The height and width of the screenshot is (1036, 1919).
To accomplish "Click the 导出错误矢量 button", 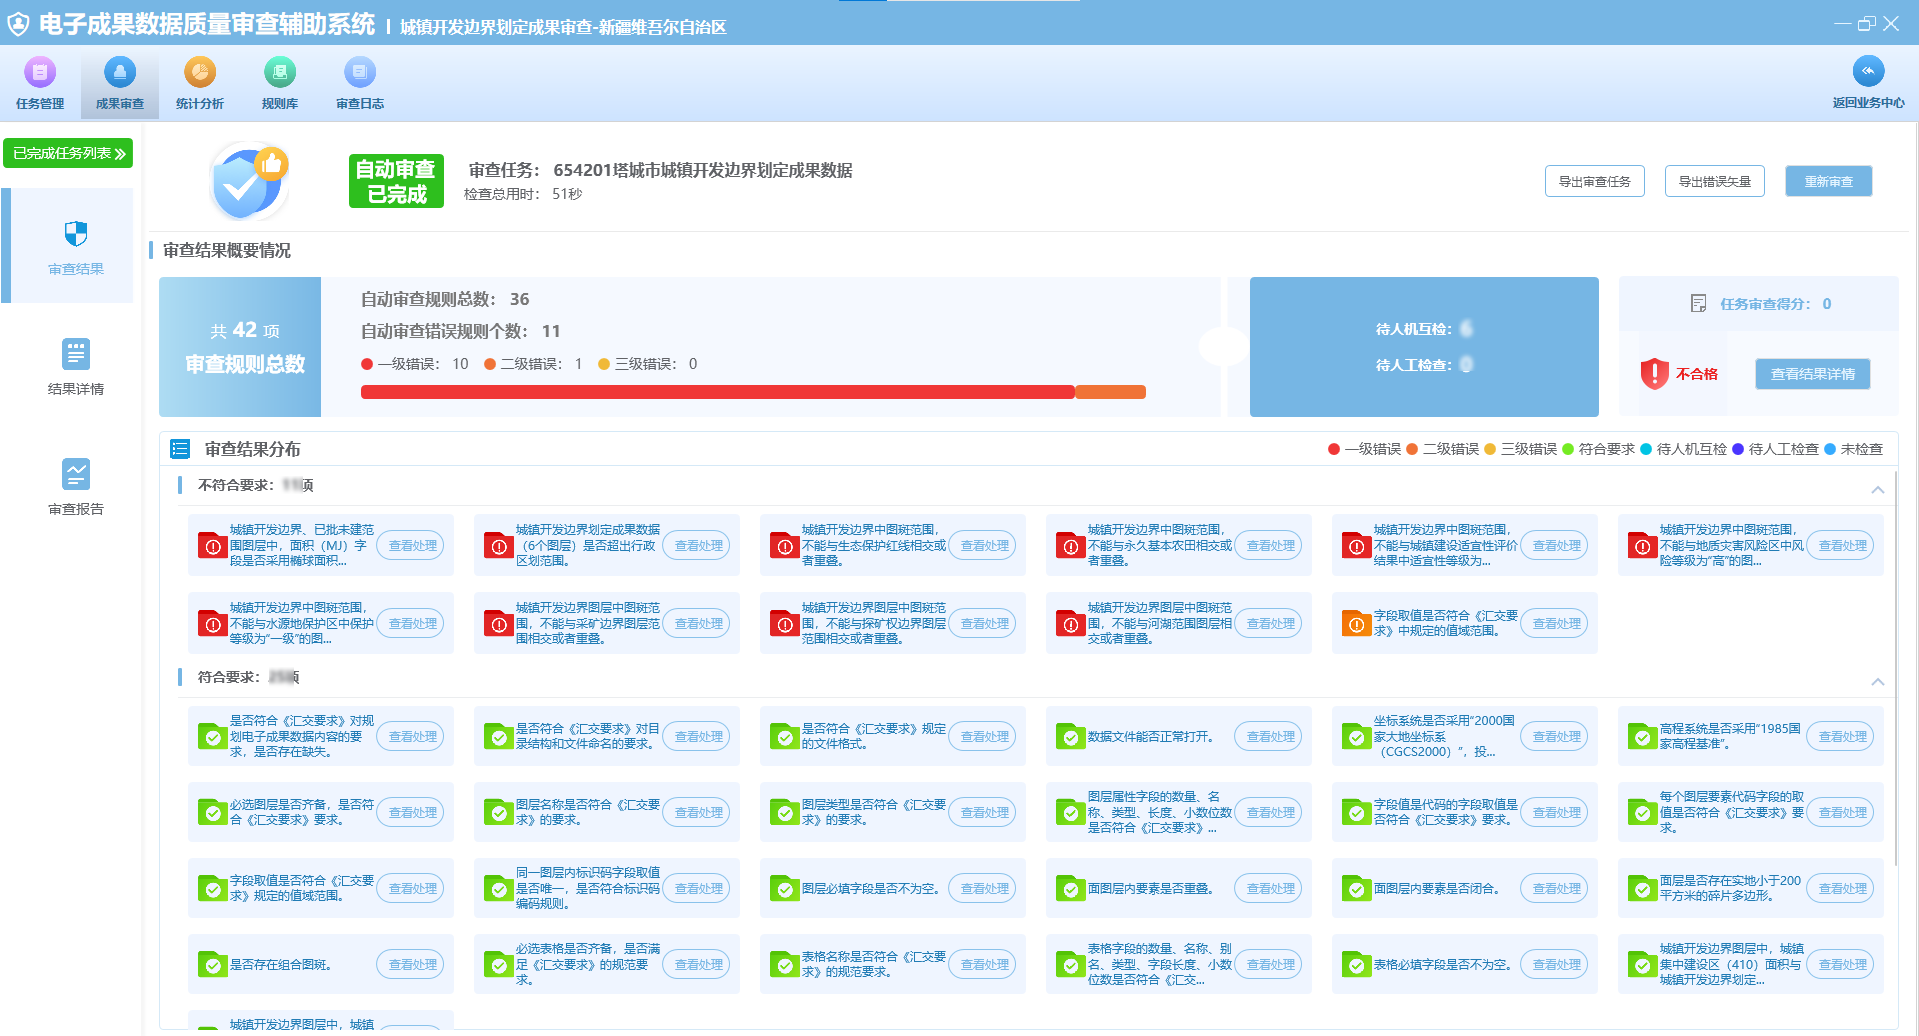I will pyautogui.click(x=1715, y=181).
